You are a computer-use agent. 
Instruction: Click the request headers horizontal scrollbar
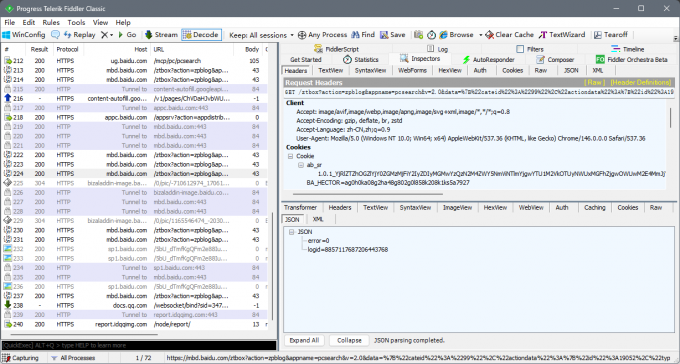[x=369, y=194]
